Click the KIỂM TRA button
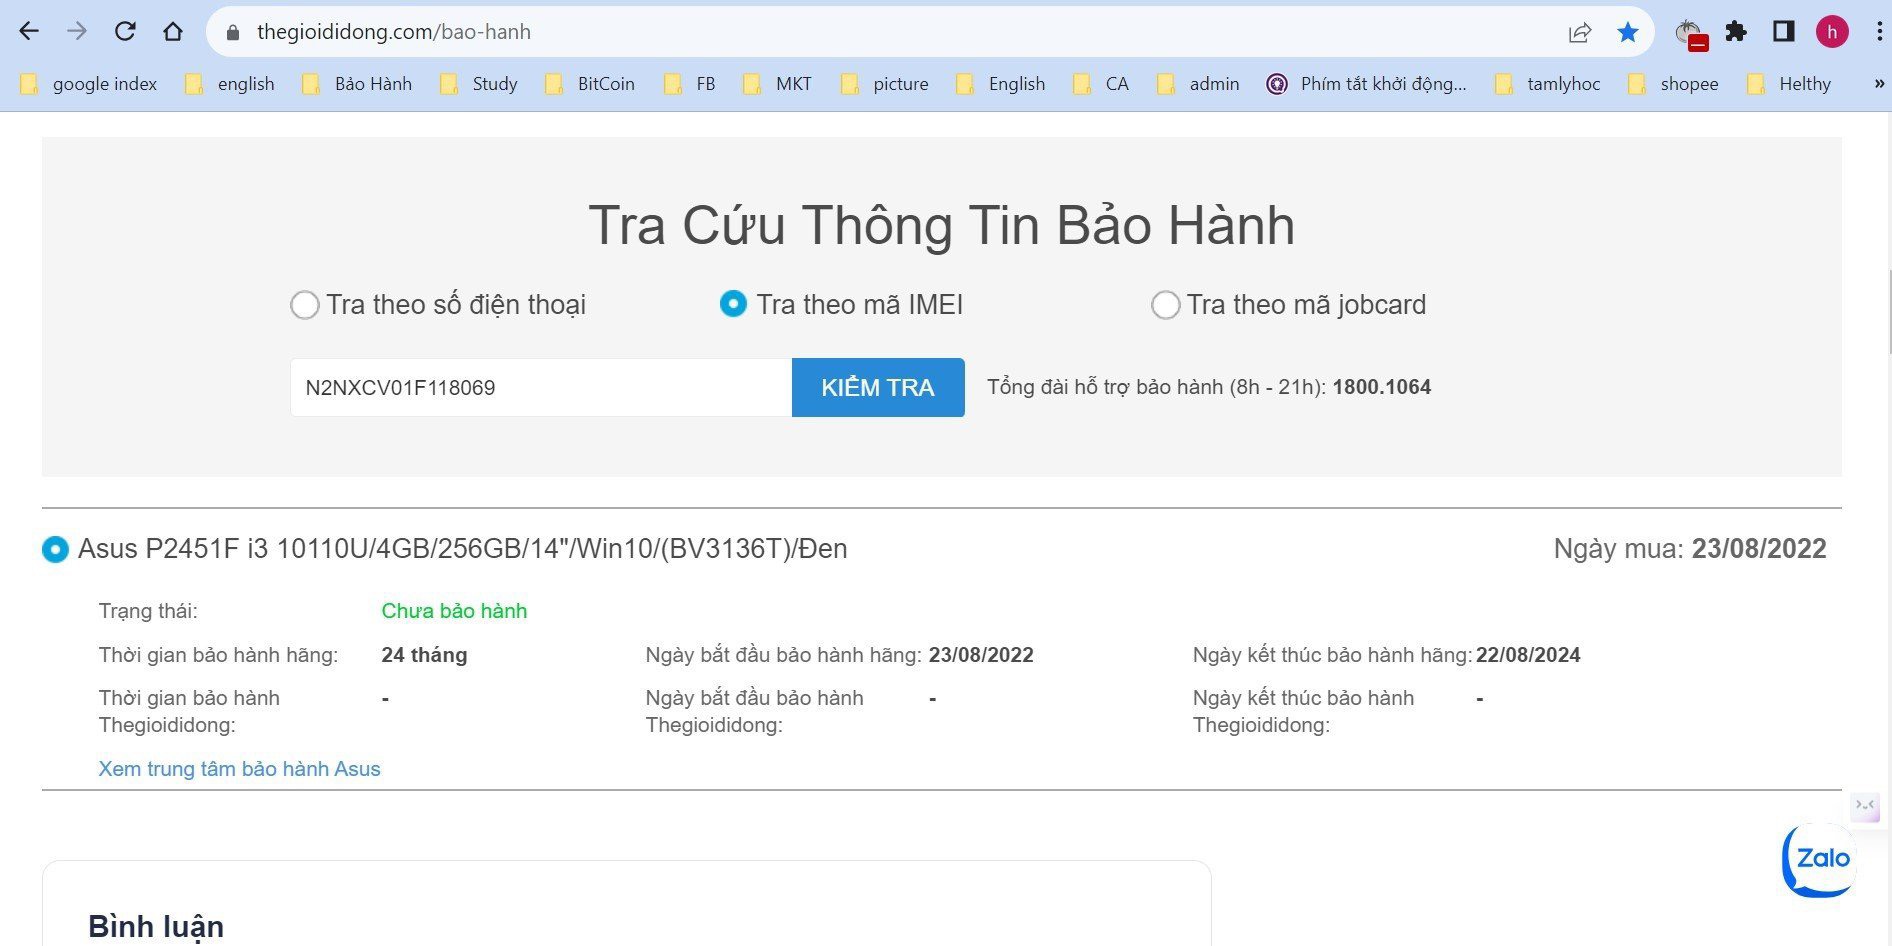 point(878,387)
